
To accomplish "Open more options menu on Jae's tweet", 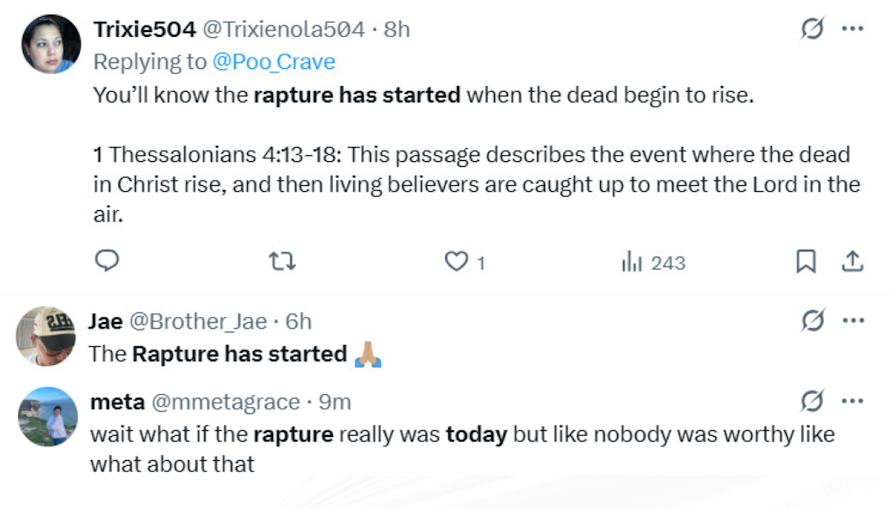I will [x=852, y=321].
